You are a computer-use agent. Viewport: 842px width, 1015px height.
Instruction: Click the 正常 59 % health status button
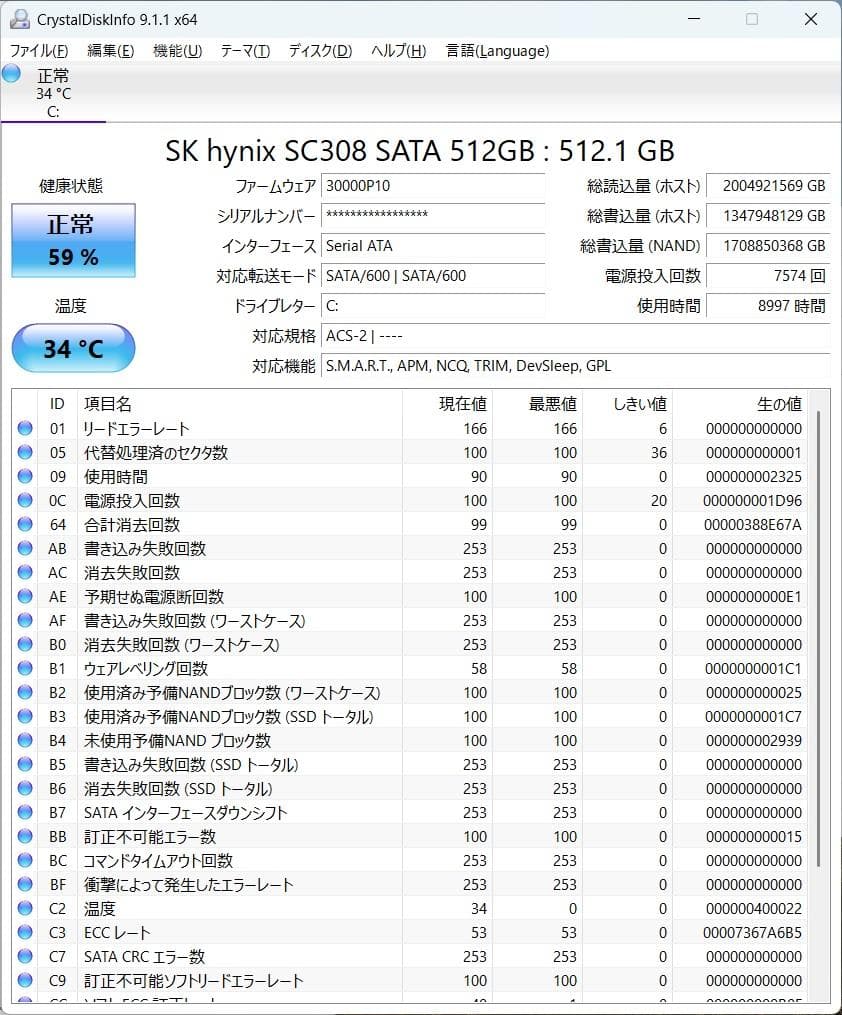(x=73, y=240)
